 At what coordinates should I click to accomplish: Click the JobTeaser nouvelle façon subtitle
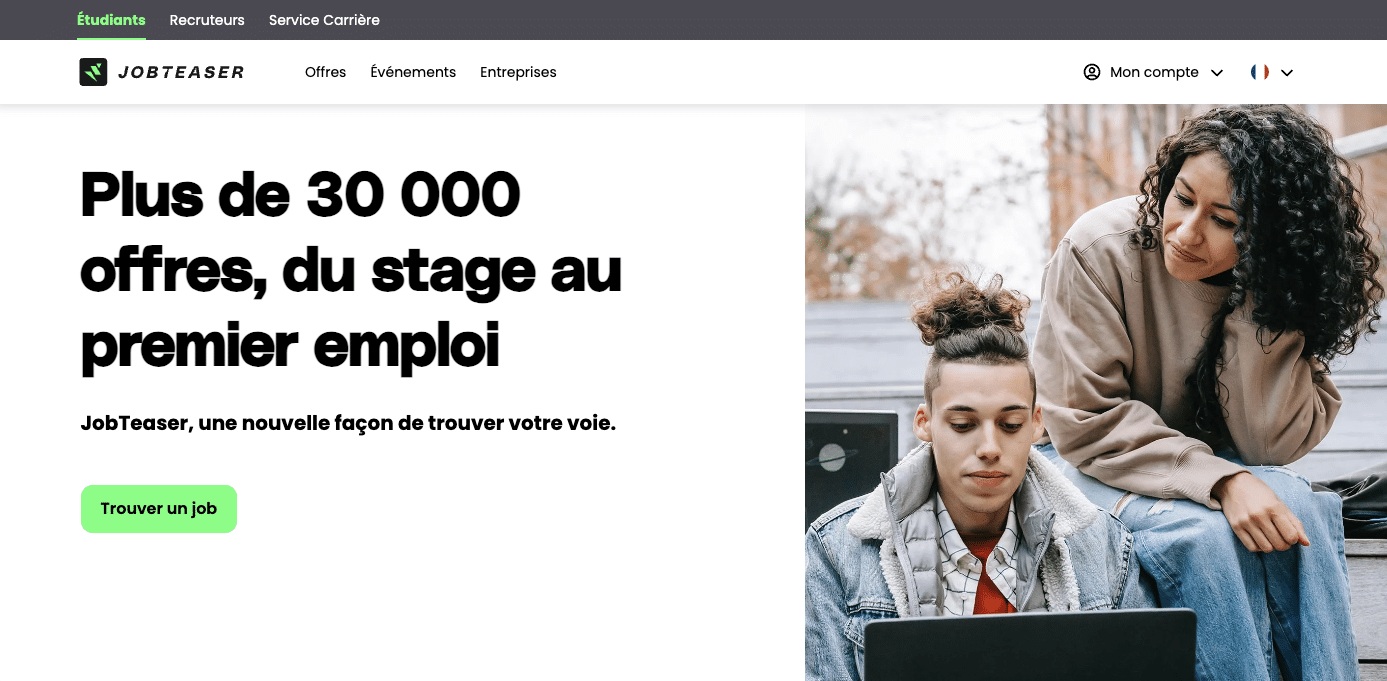click(x=348, y=423)
